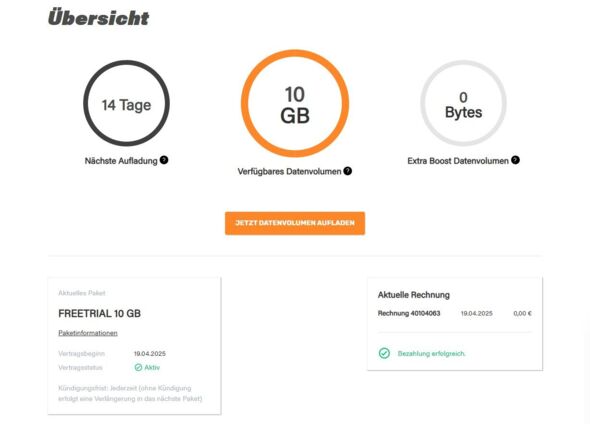Image resolution: width=590 pixels, height=424 pixels.
Task: Open help icon beside Verfügbares Datenvolumen
Action: click(x=348, y=171)
